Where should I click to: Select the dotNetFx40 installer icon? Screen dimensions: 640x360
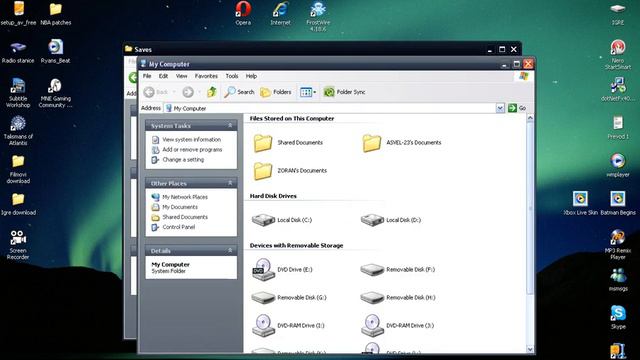618,89
